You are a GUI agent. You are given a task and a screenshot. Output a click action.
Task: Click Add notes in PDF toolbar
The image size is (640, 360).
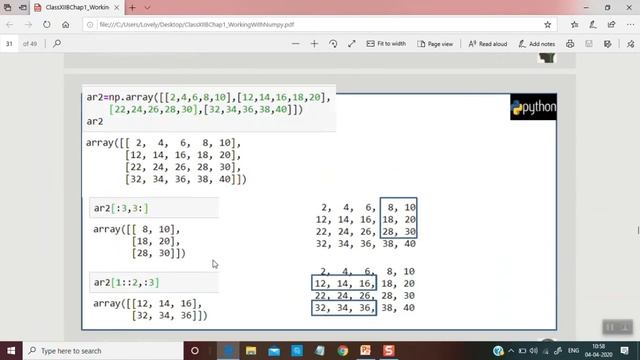[537, 44]
